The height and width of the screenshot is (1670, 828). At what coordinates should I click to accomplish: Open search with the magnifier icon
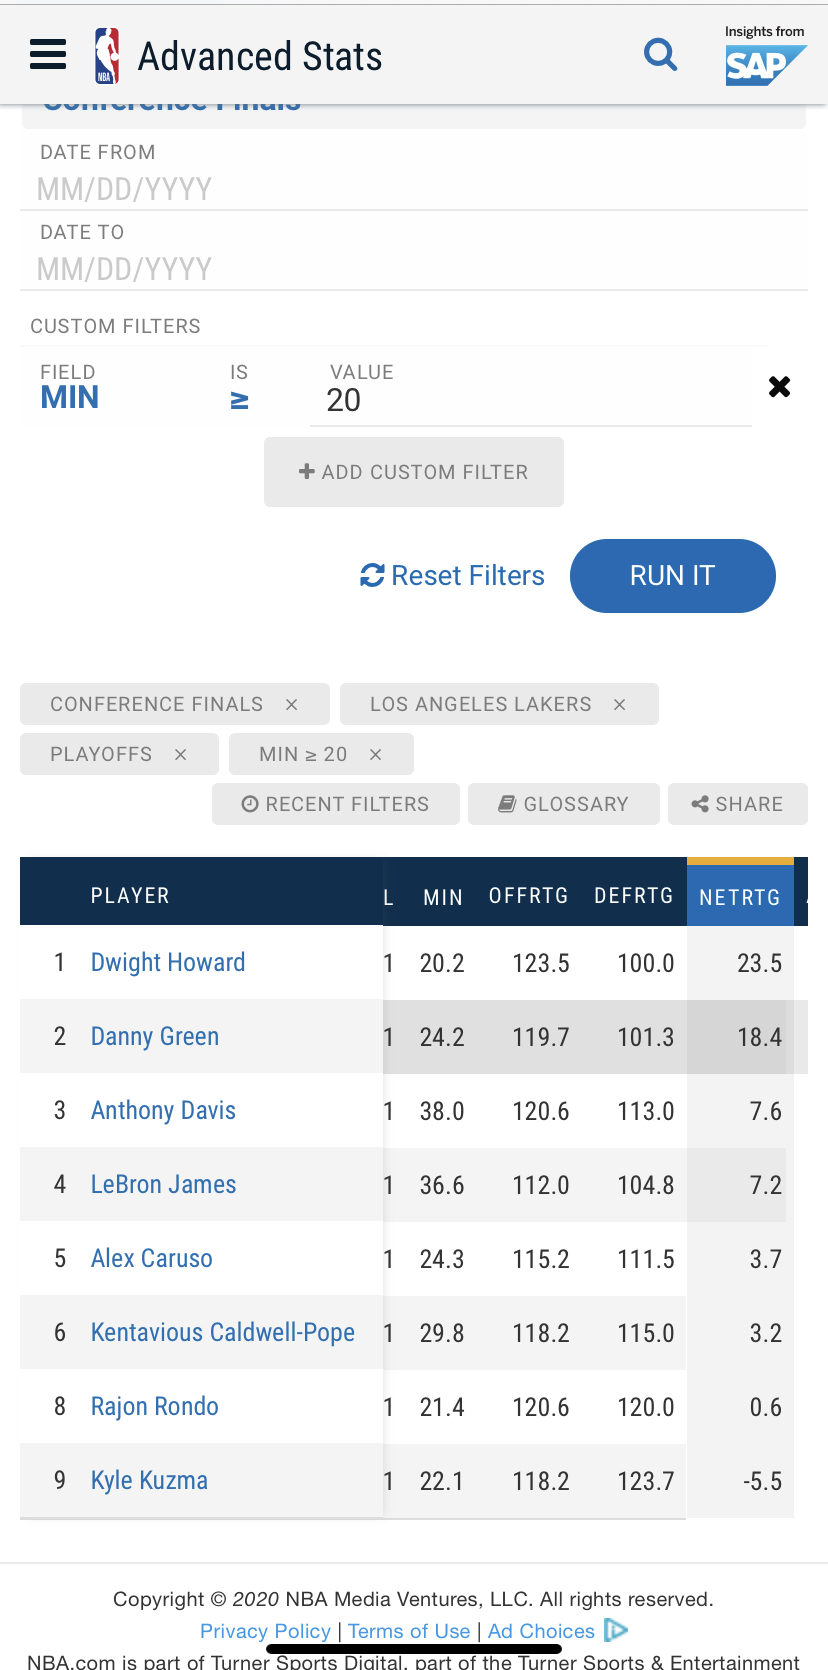[660, 54]
